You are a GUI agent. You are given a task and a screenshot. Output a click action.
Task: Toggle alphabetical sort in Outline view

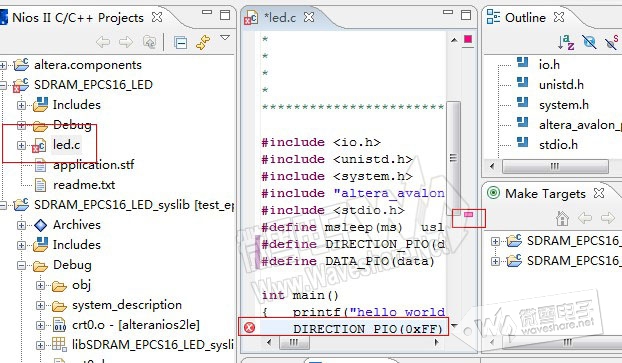point(566,42)
